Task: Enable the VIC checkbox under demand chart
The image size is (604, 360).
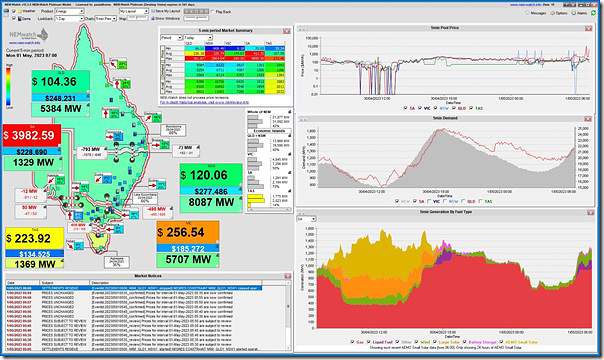Action: pos(430,201)
